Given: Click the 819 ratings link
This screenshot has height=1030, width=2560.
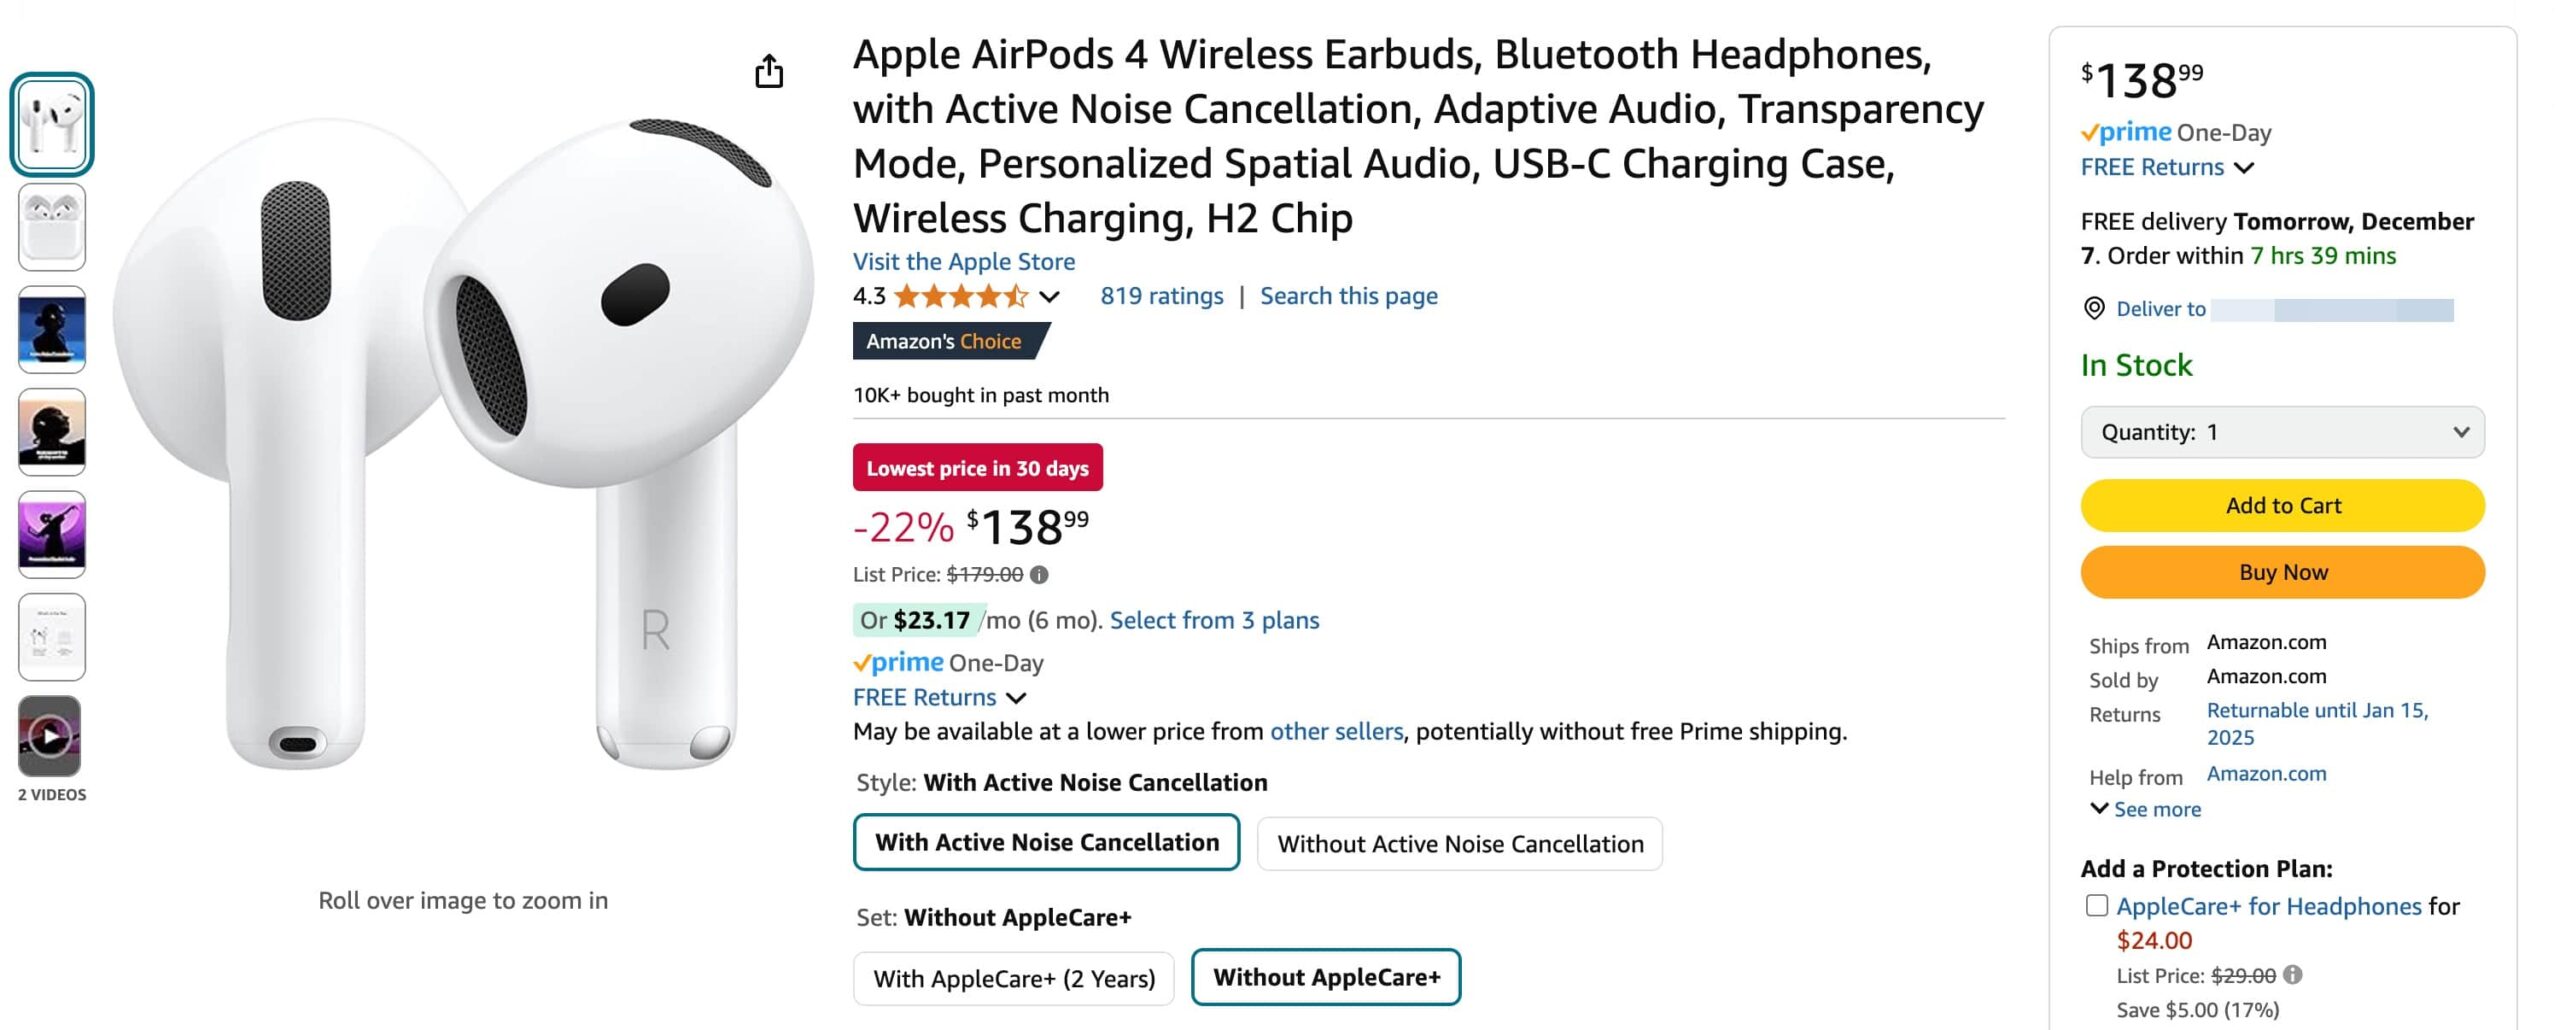Looking at the screenshot, I should (1162, 295).
